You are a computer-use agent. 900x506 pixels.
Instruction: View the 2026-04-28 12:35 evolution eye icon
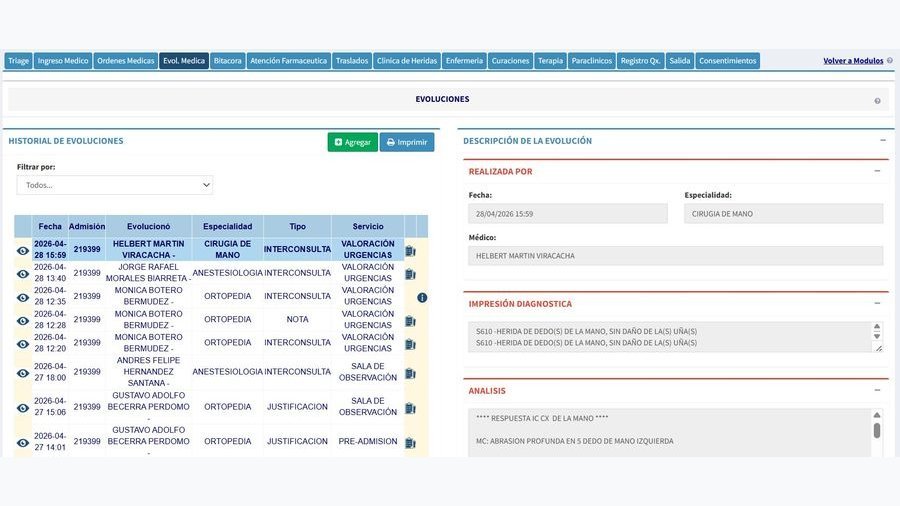pyautogui.click(x=22, y=298)
